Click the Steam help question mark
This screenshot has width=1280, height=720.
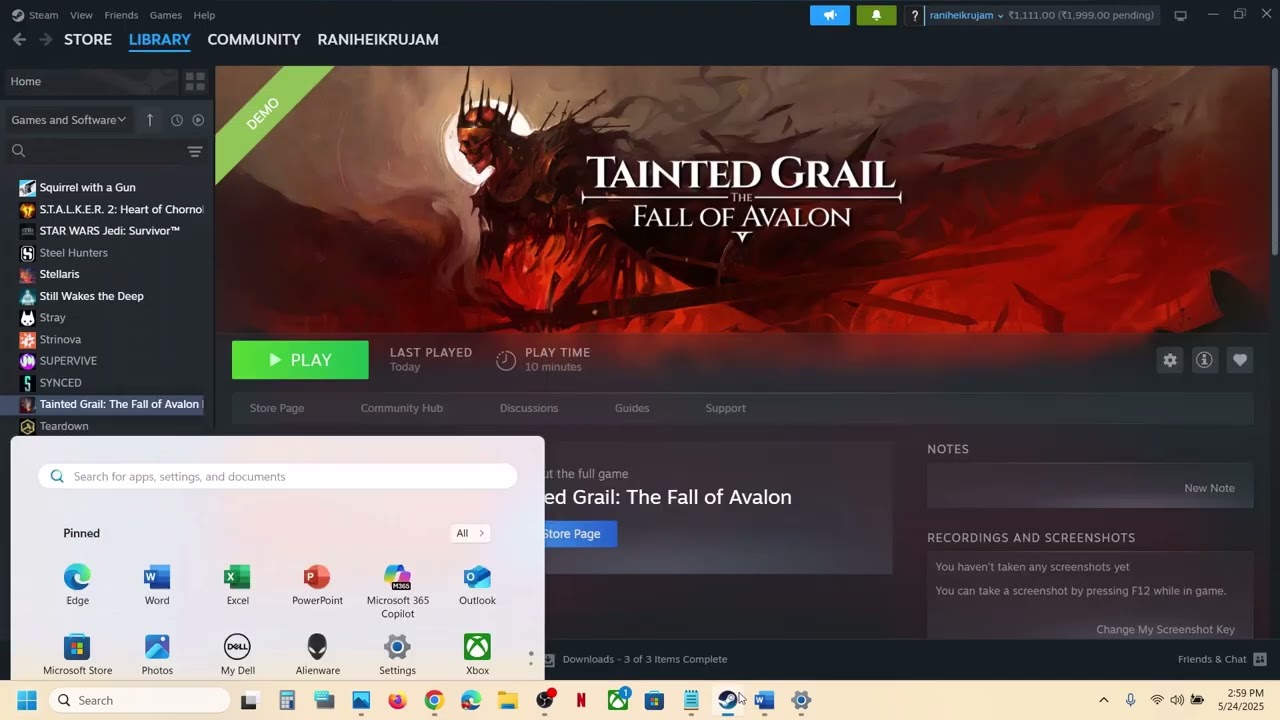(x=914, y=15)
